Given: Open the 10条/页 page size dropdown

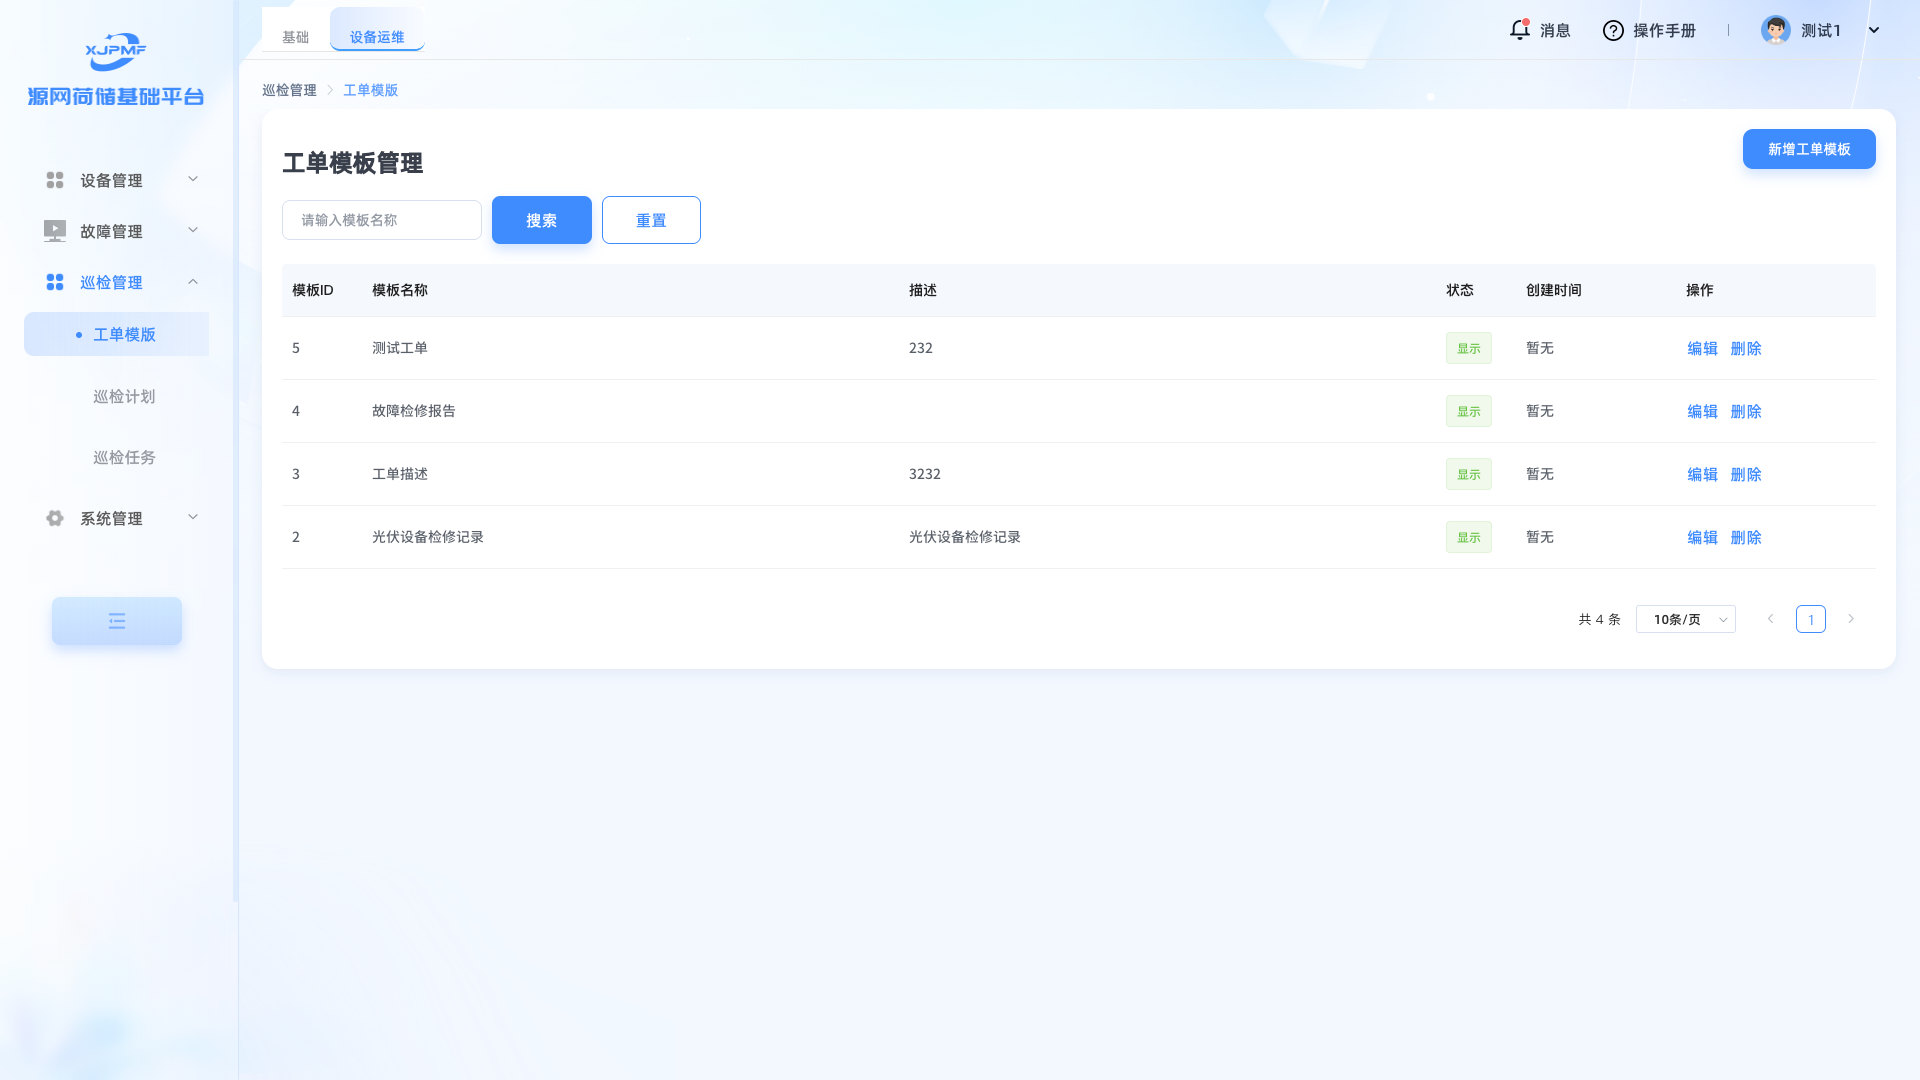Looking at the screenshot, I should coord(1685,619).
